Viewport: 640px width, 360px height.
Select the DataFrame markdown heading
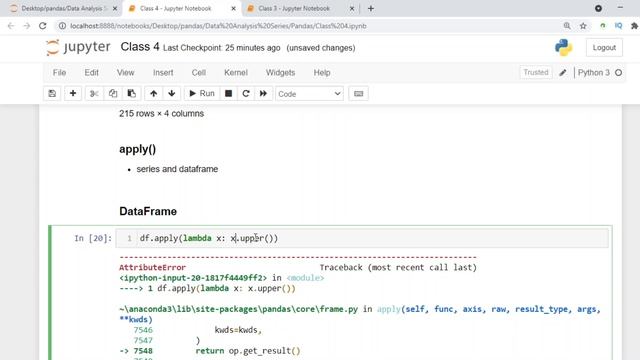click(148, 211)
